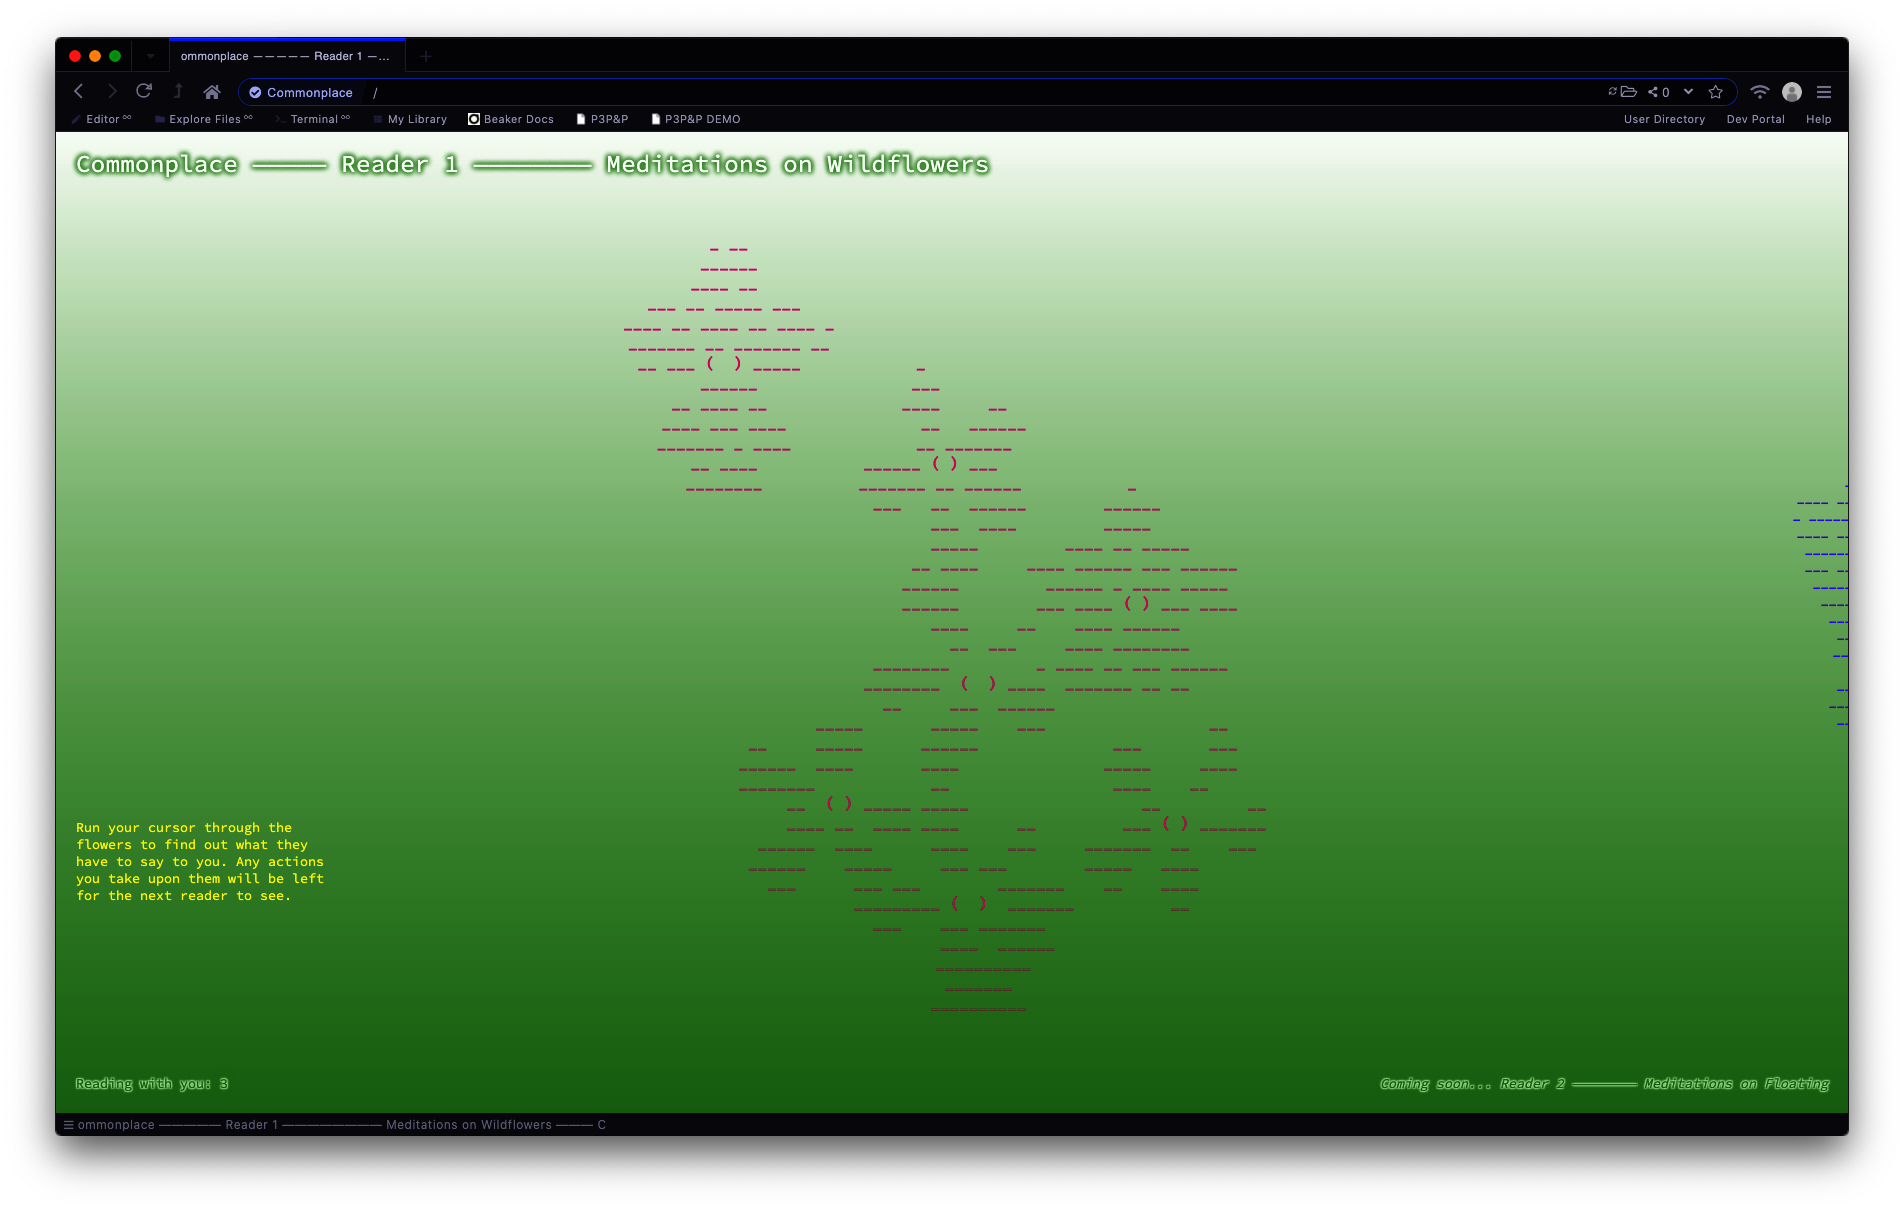Image resolution: width=1904 pixels, height=1209 pixels.
Task: Open the Beaker Docs bookmark
Action: point(511,119)
